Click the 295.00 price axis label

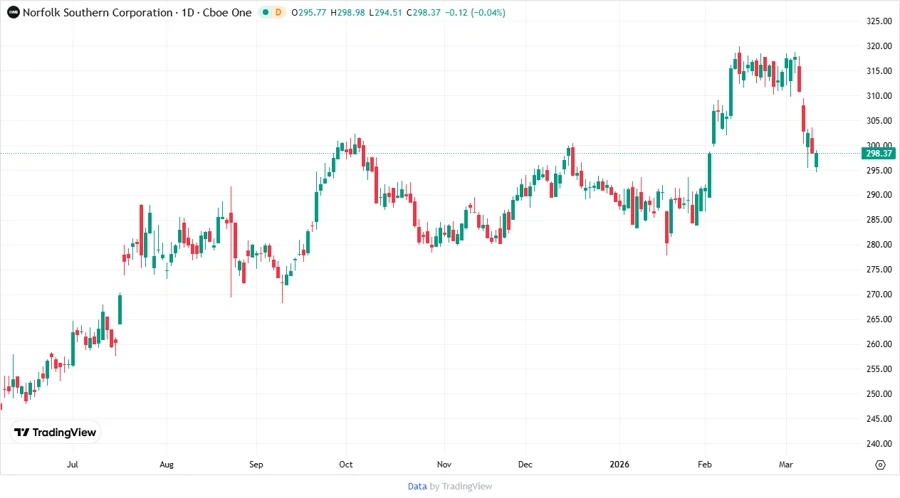879,170
